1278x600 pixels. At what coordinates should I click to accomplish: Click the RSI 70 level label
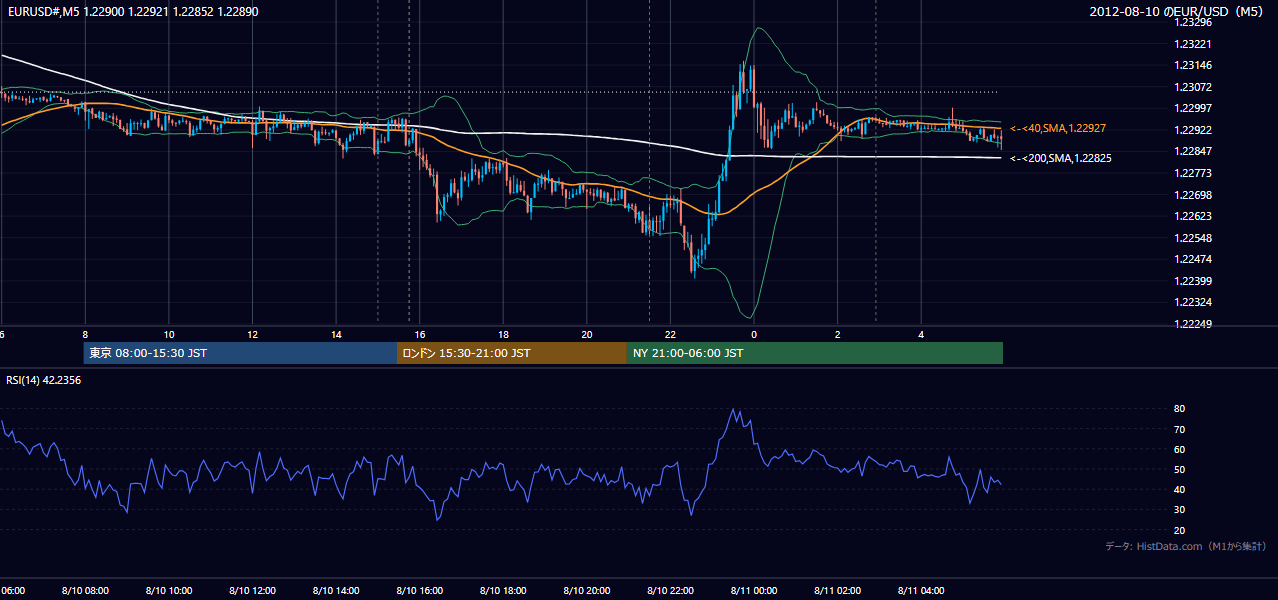[1180, 429]
